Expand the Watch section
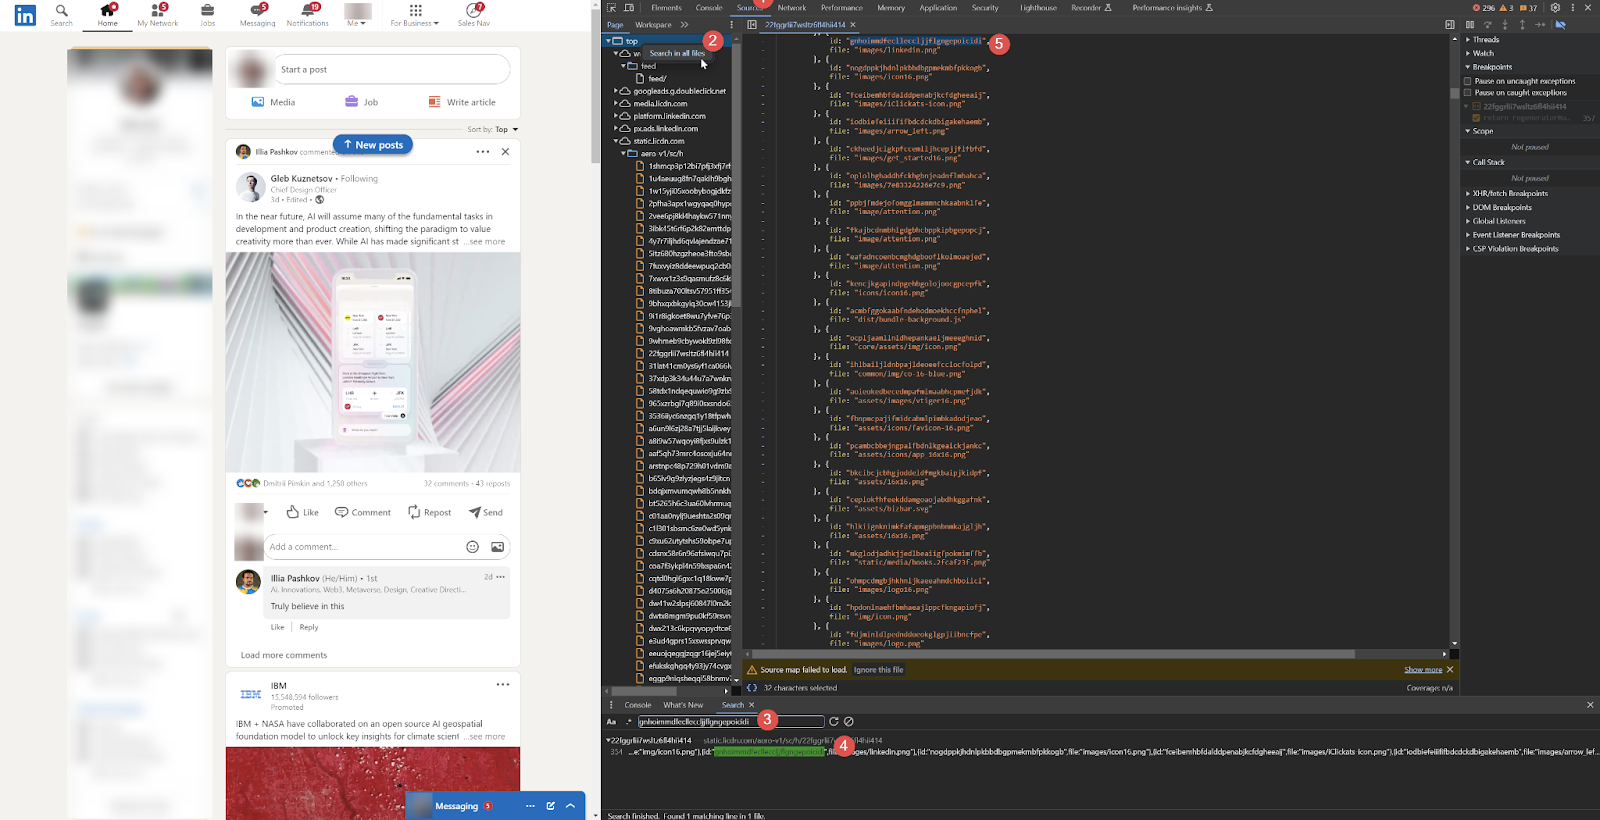The image size is (1600, 820). 1483,53
